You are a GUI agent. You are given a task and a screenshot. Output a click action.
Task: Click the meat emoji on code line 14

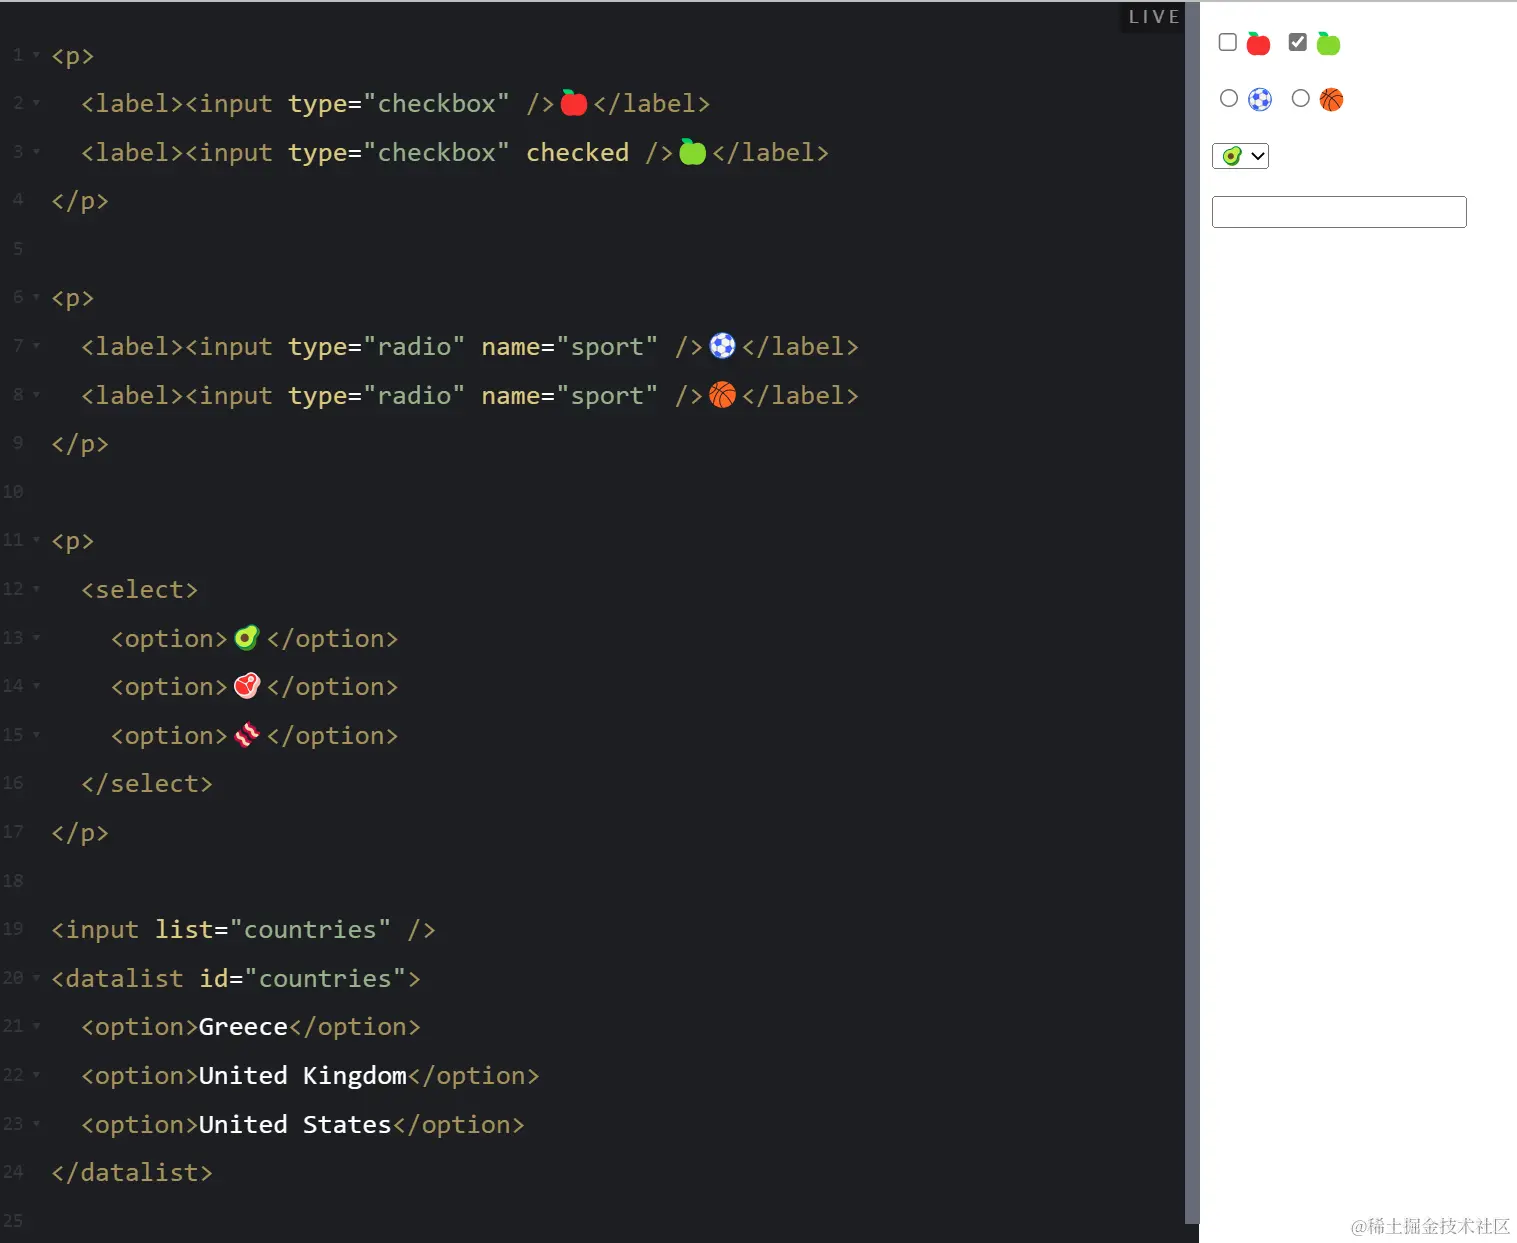pos(247,685)
